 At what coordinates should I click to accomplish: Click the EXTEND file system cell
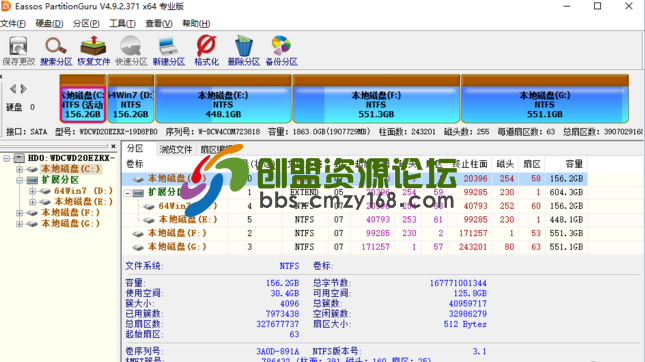(x=304, y=192)
